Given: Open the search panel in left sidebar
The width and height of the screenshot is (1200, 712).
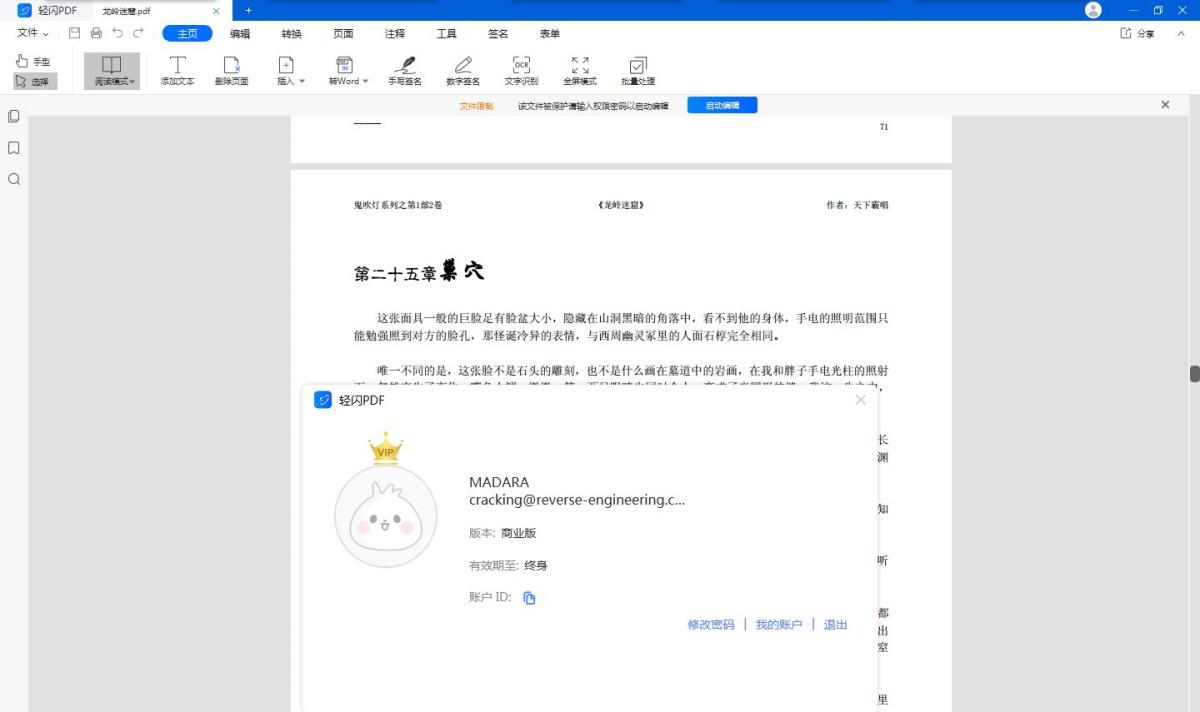Looking at the screenshot, I should coord(14,180).
